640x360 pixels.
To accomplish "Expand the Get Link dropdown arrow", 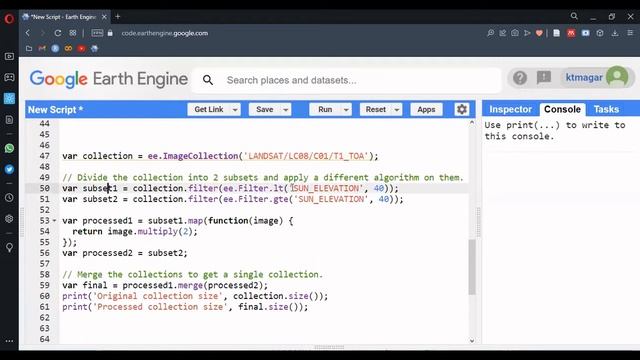I will 235,109.
